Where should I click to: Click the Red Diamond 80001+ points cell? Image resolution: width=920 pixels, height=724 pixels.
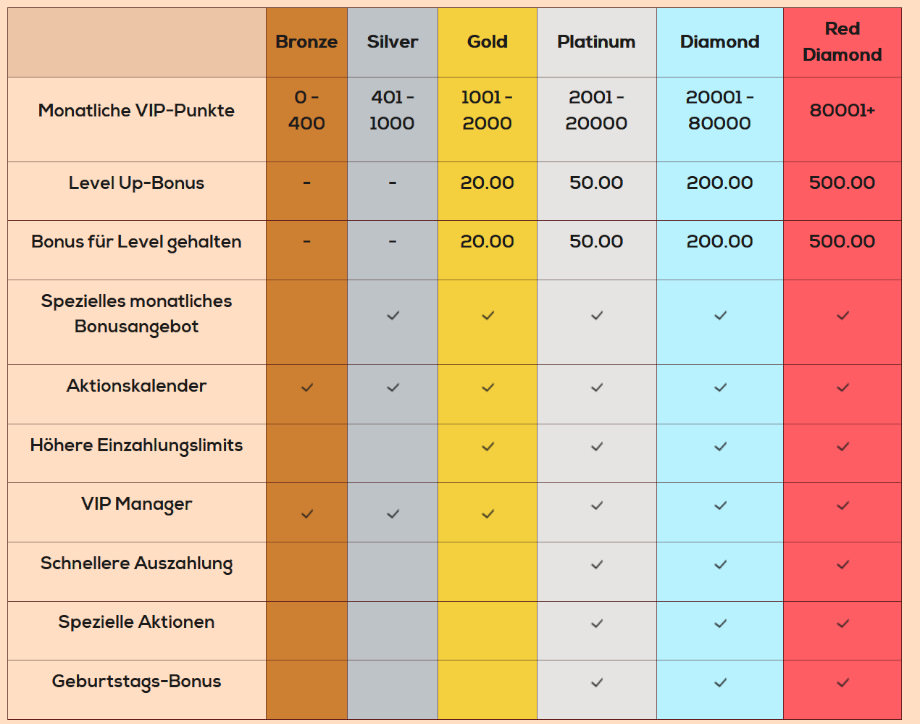842,110
